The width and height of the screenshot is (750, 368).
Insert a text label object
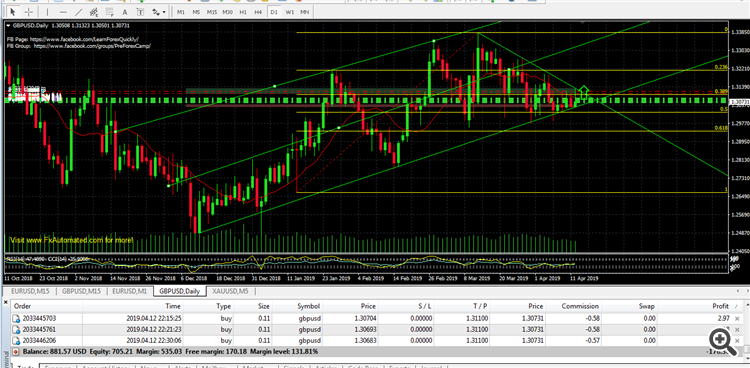[140, 12]
